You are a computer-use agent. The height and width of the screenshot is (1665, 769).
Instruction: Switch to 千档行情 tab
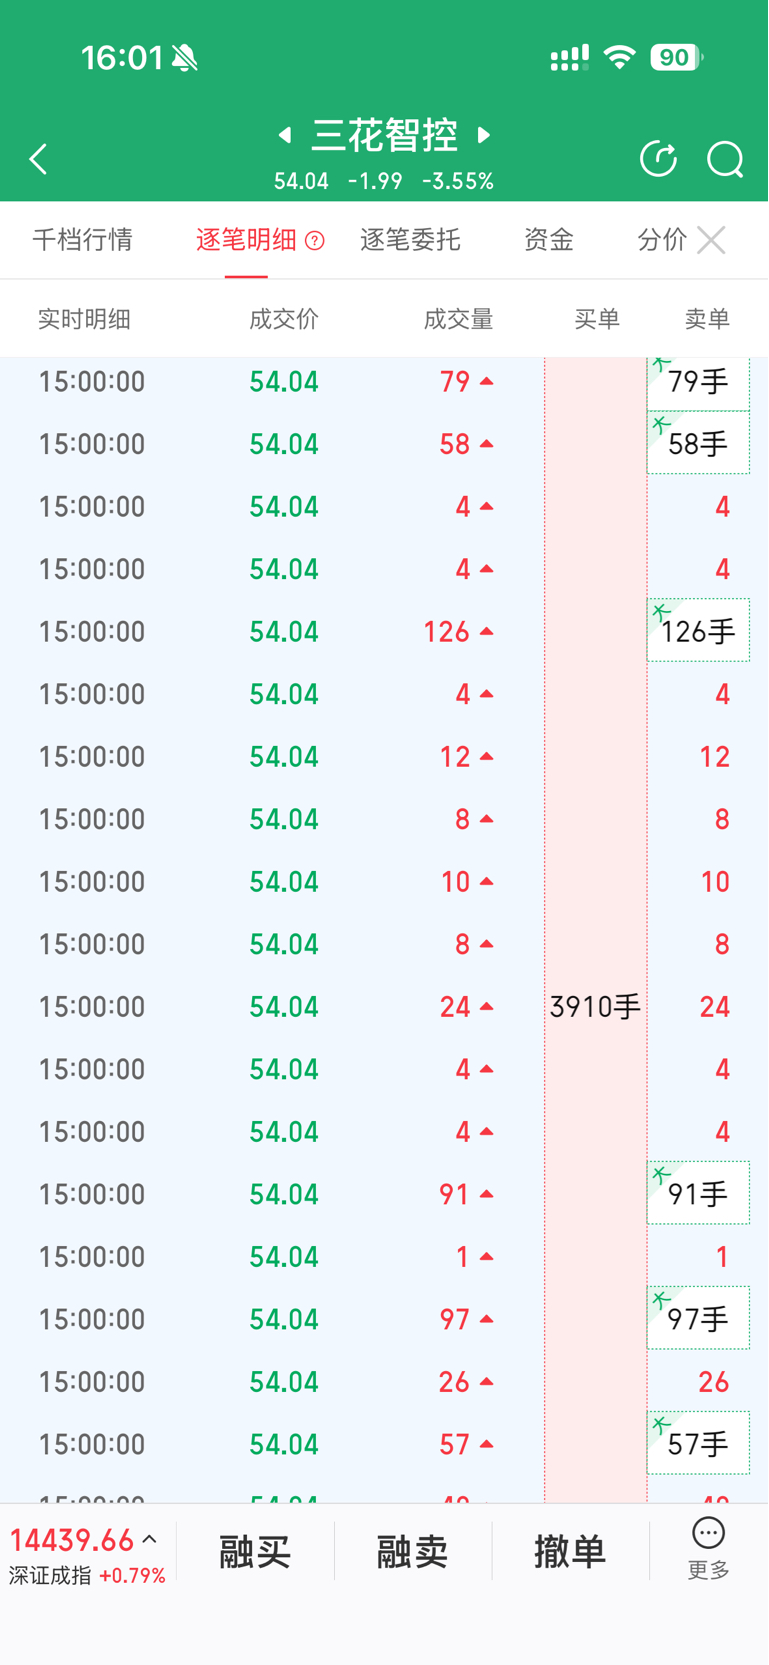[83, 240]
